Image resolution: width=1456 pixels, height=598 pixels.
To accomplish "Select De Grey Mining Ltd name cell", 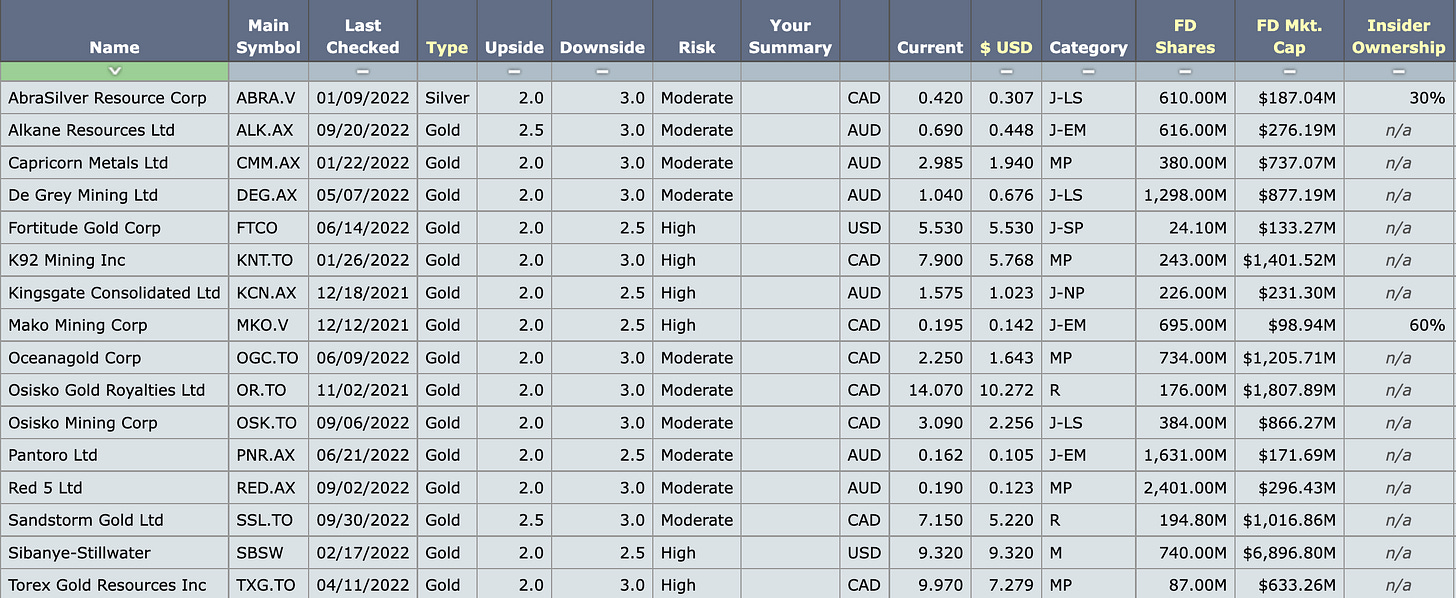I will pos(83,195).
